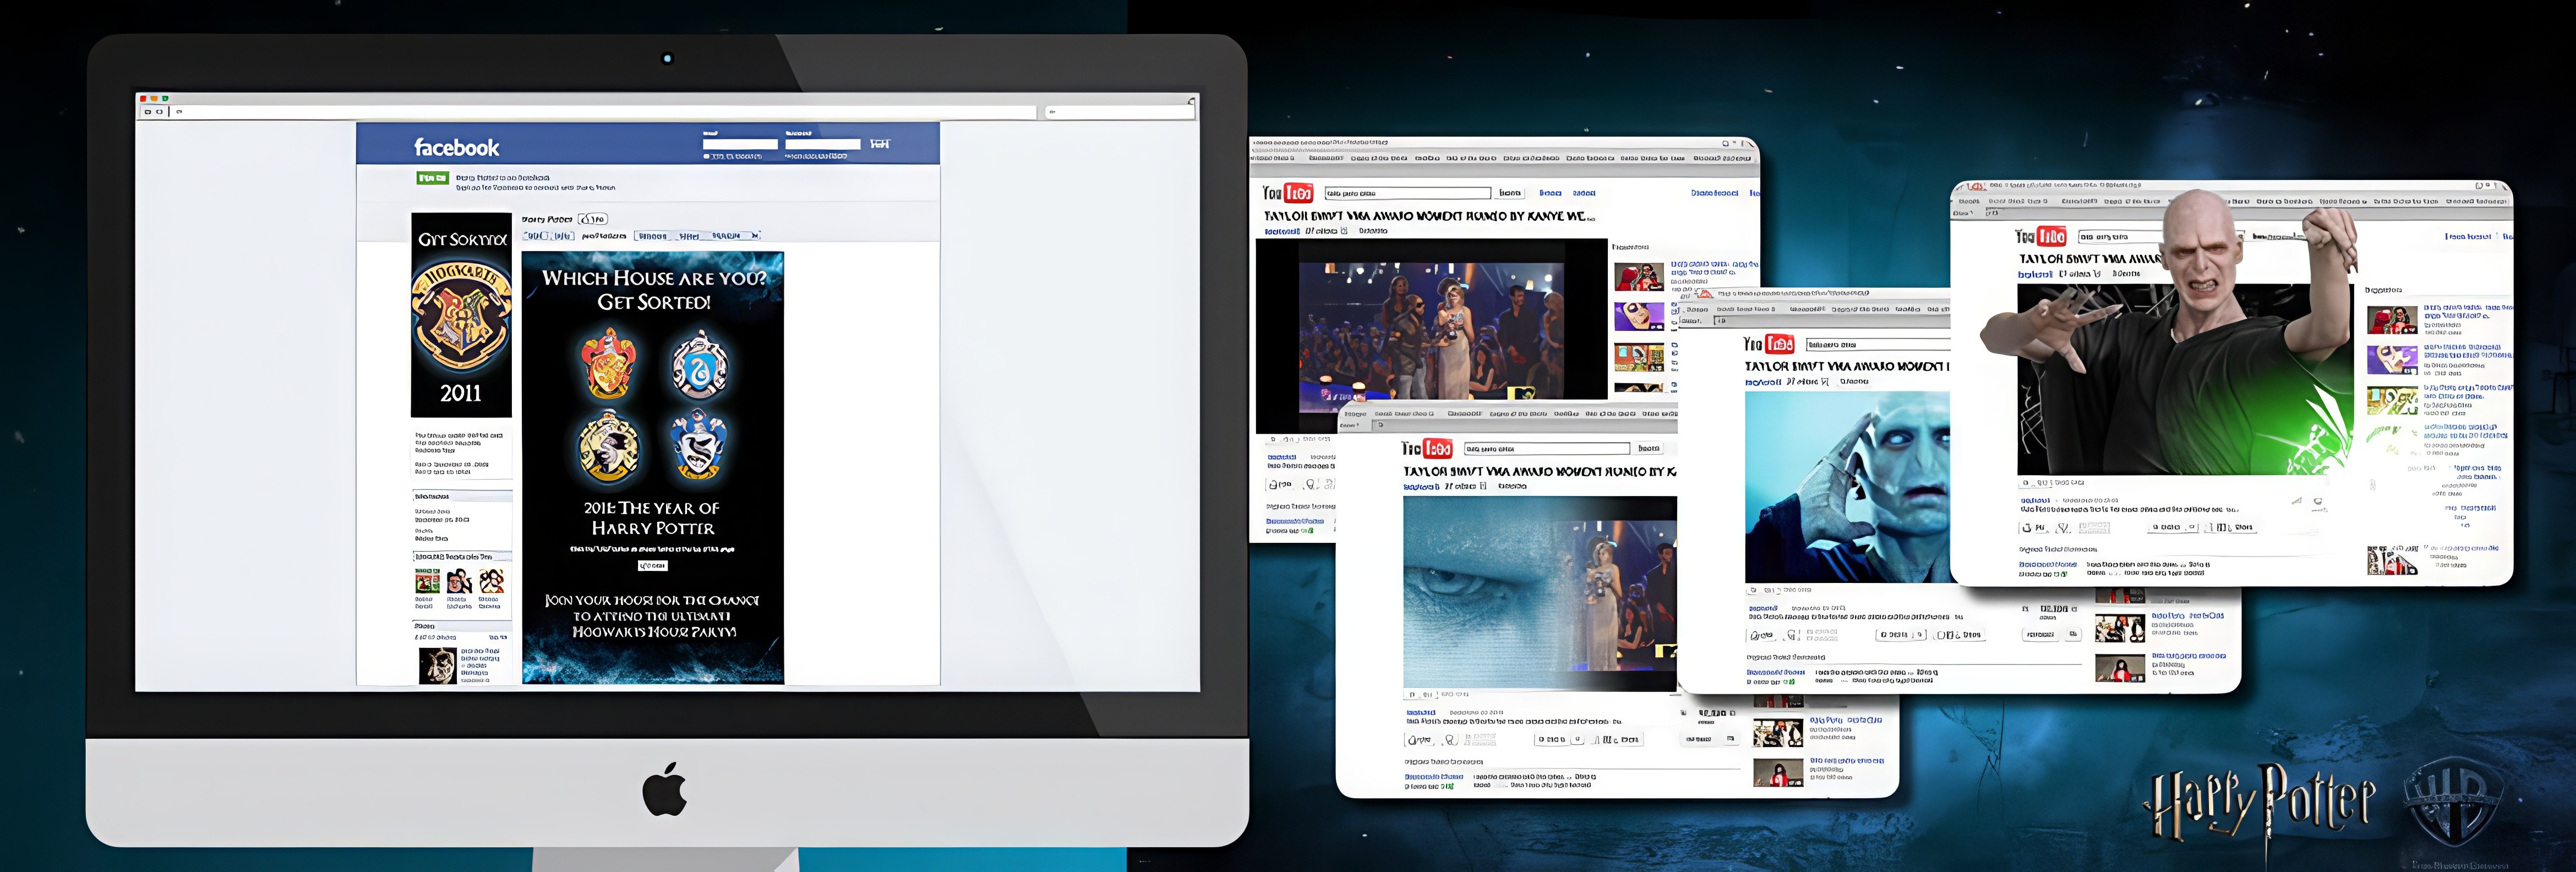2576x872 pixels.
Task: Choose the Hufflepuff house crest
Action: 609,447
